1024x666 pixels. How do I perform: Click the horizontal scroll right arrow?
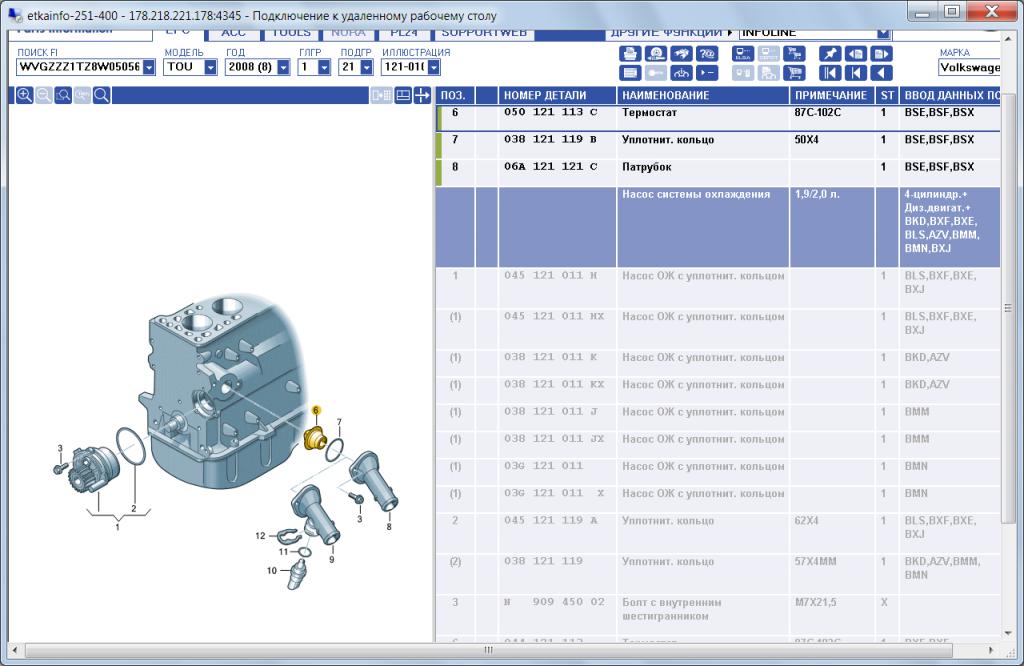[991, 650]
